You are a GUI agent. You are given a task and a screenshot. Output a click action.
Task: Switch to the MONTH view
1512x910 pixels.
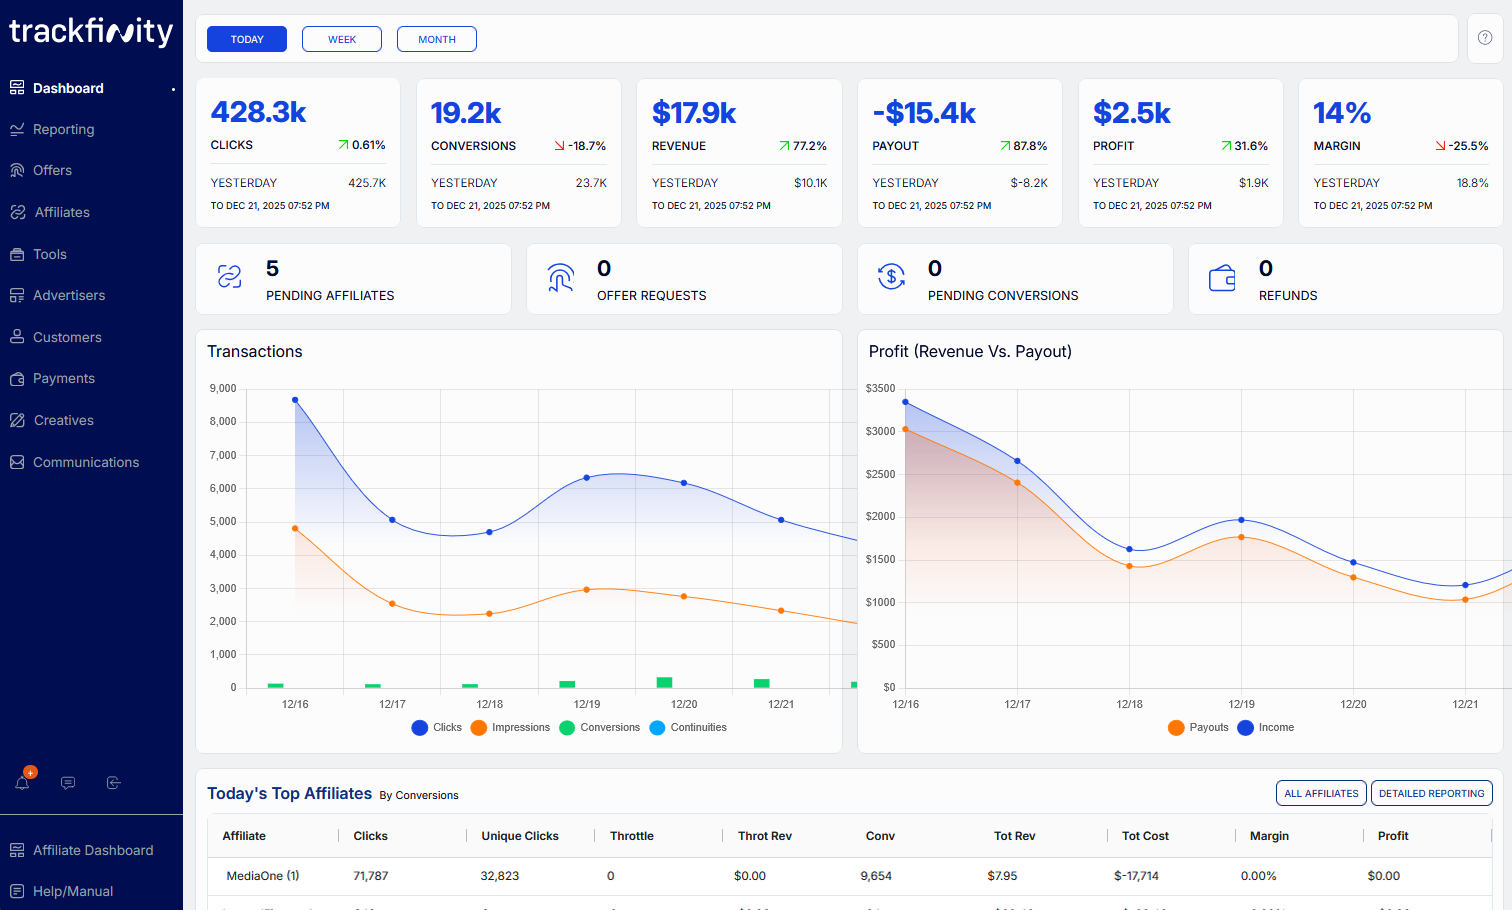(436, 38)
